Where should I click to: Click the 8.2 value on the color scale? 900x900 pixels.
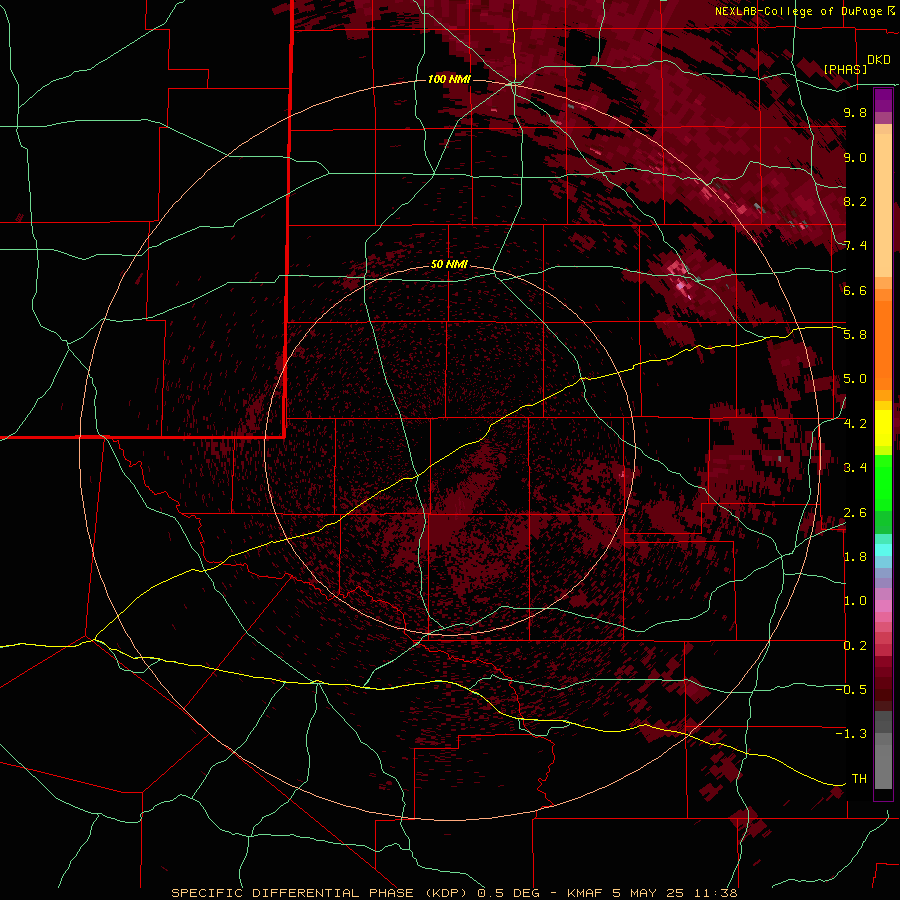855,201
